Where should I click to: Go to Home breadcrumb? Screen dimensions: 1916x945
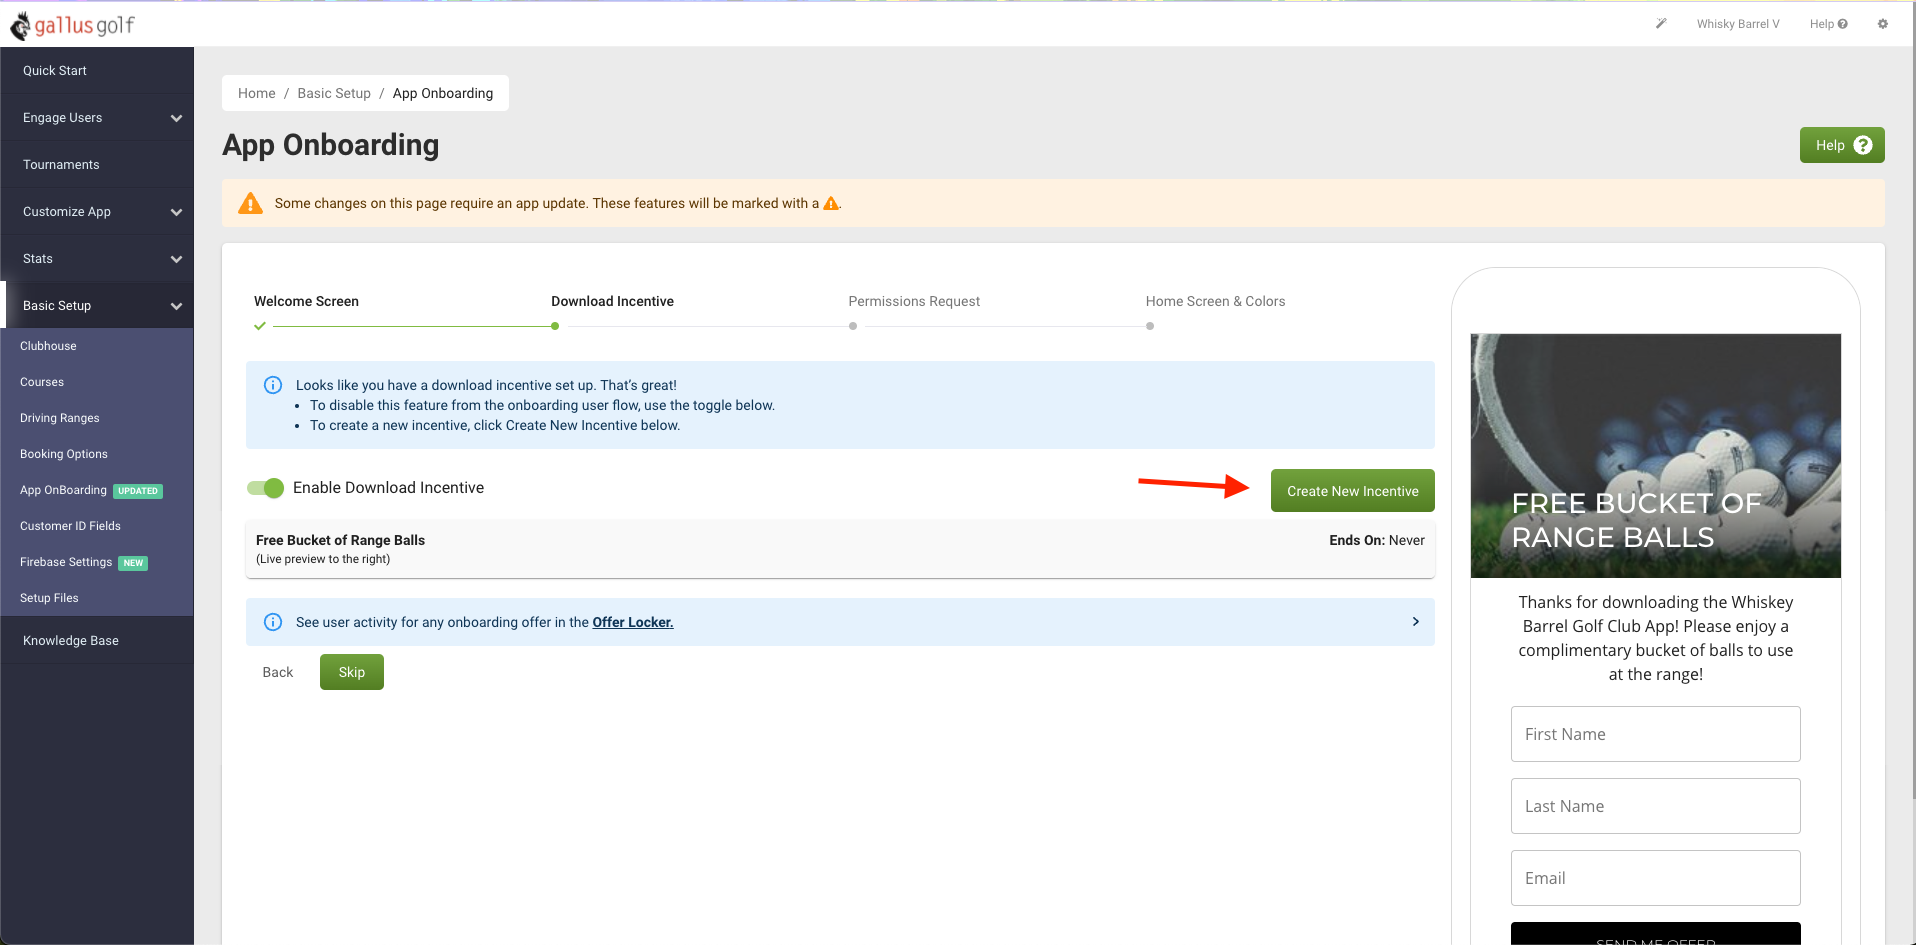point(256,93)
